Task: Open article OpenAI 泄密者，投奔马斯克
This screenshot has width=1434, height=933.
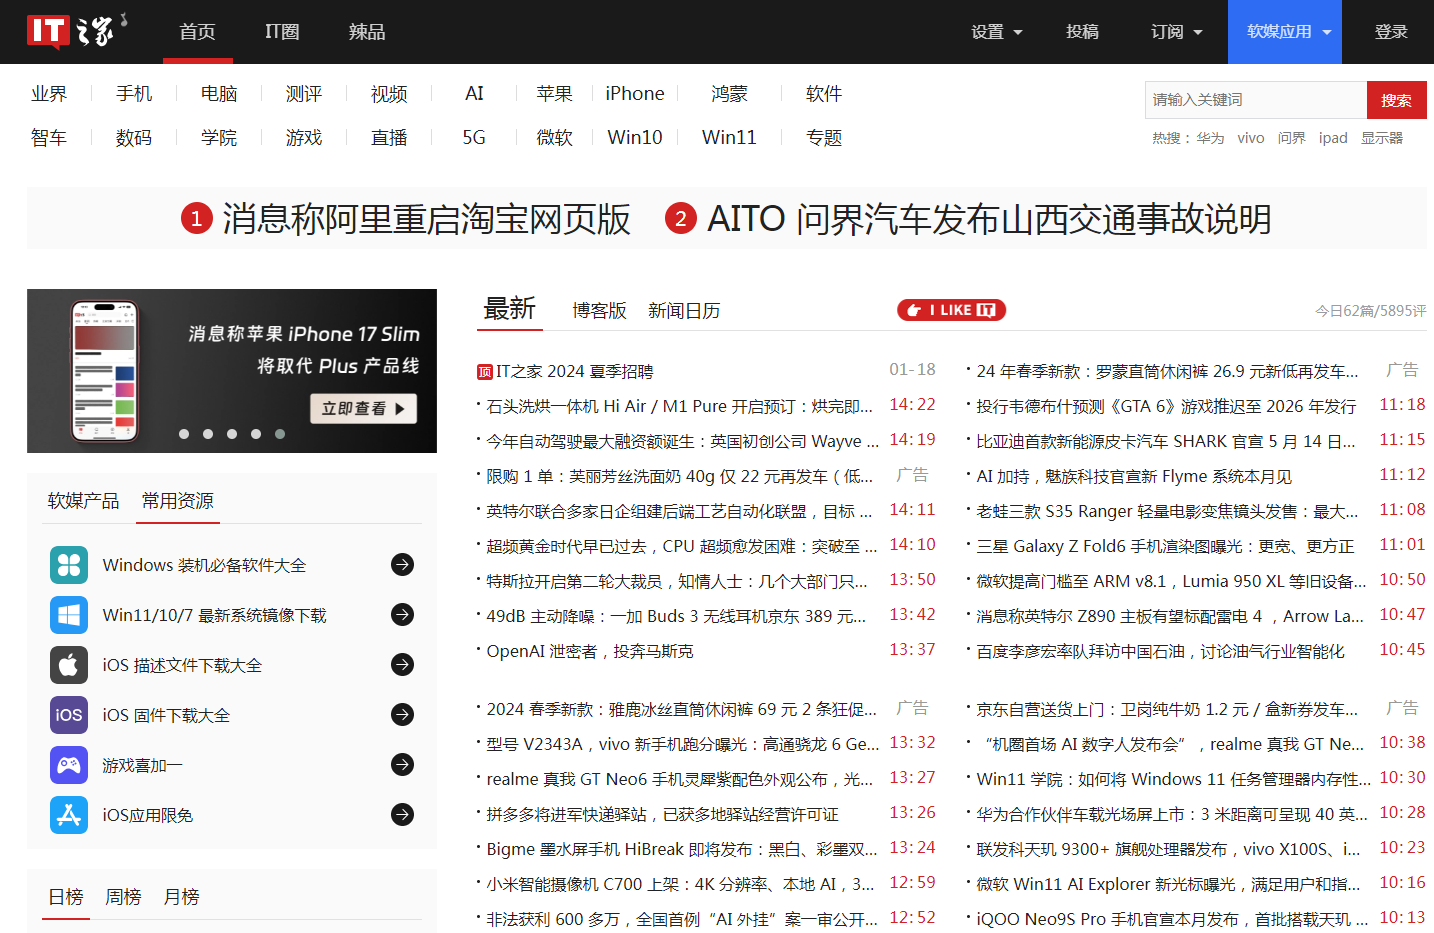Action: click(590, 651)
